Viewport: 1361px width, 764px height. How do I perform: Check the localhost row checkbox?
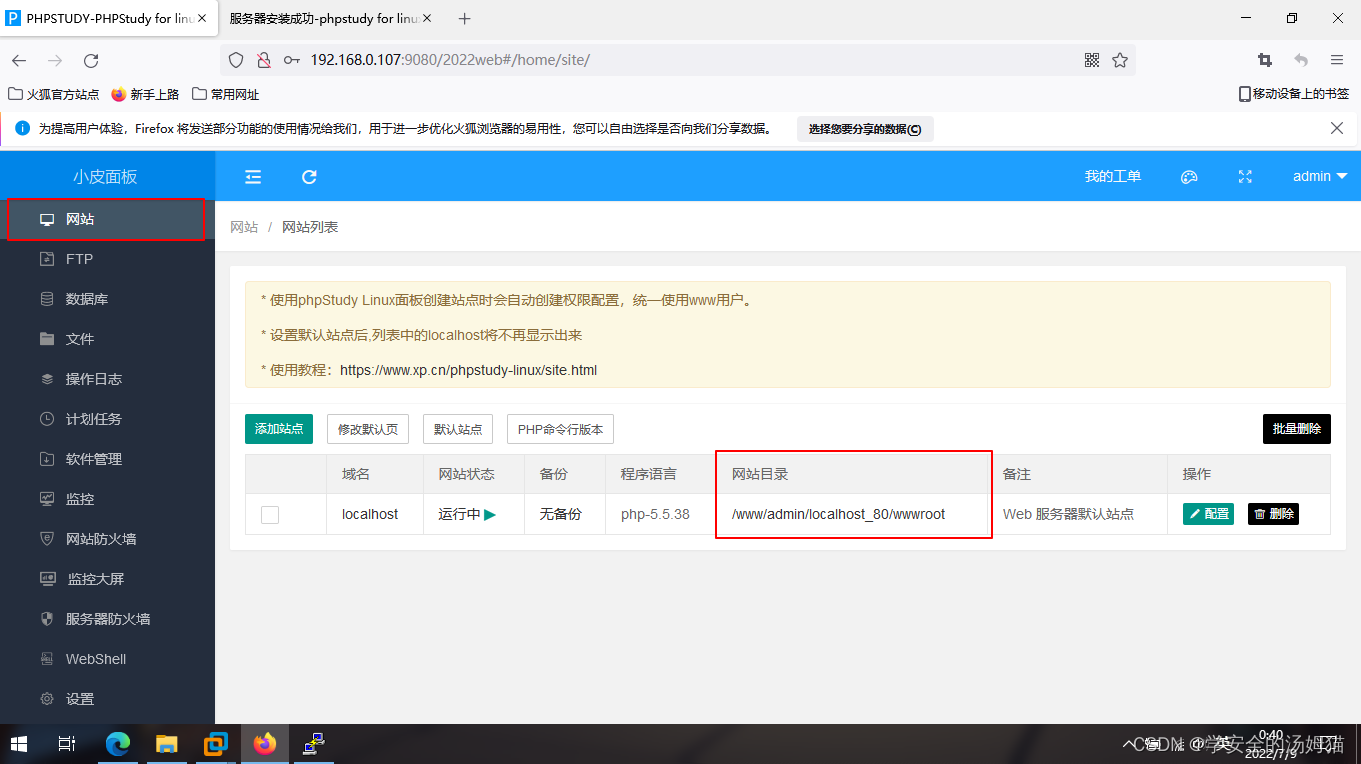[270, 515]
